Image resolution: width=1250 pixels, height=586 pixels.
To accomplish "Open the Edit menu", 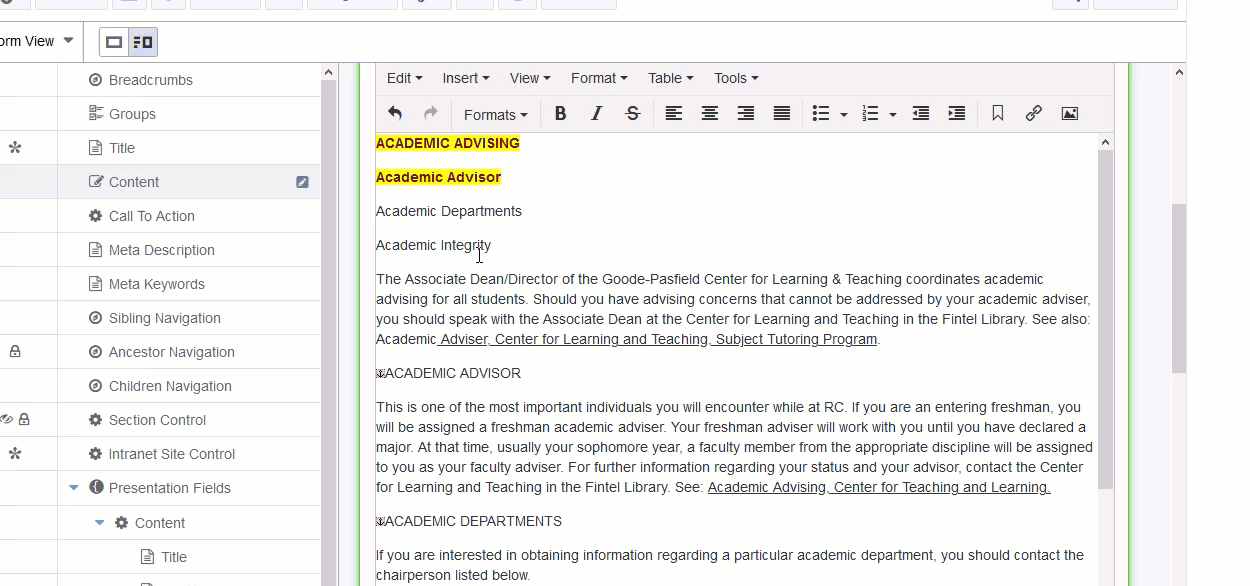I will 404,78.
